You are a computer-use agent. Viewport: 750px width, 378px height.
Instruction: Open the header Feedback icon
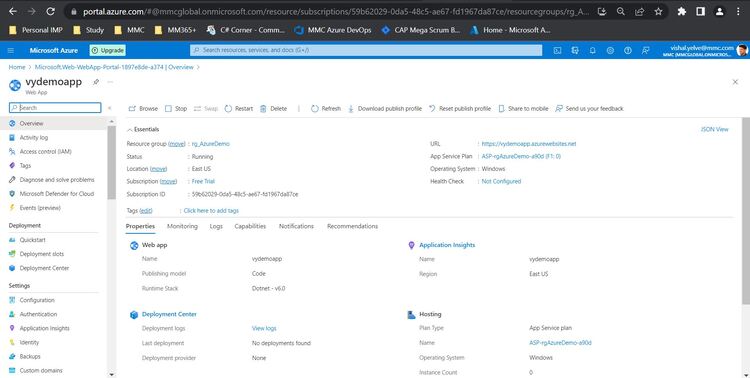pyautogui.click(x=645, y=50)
